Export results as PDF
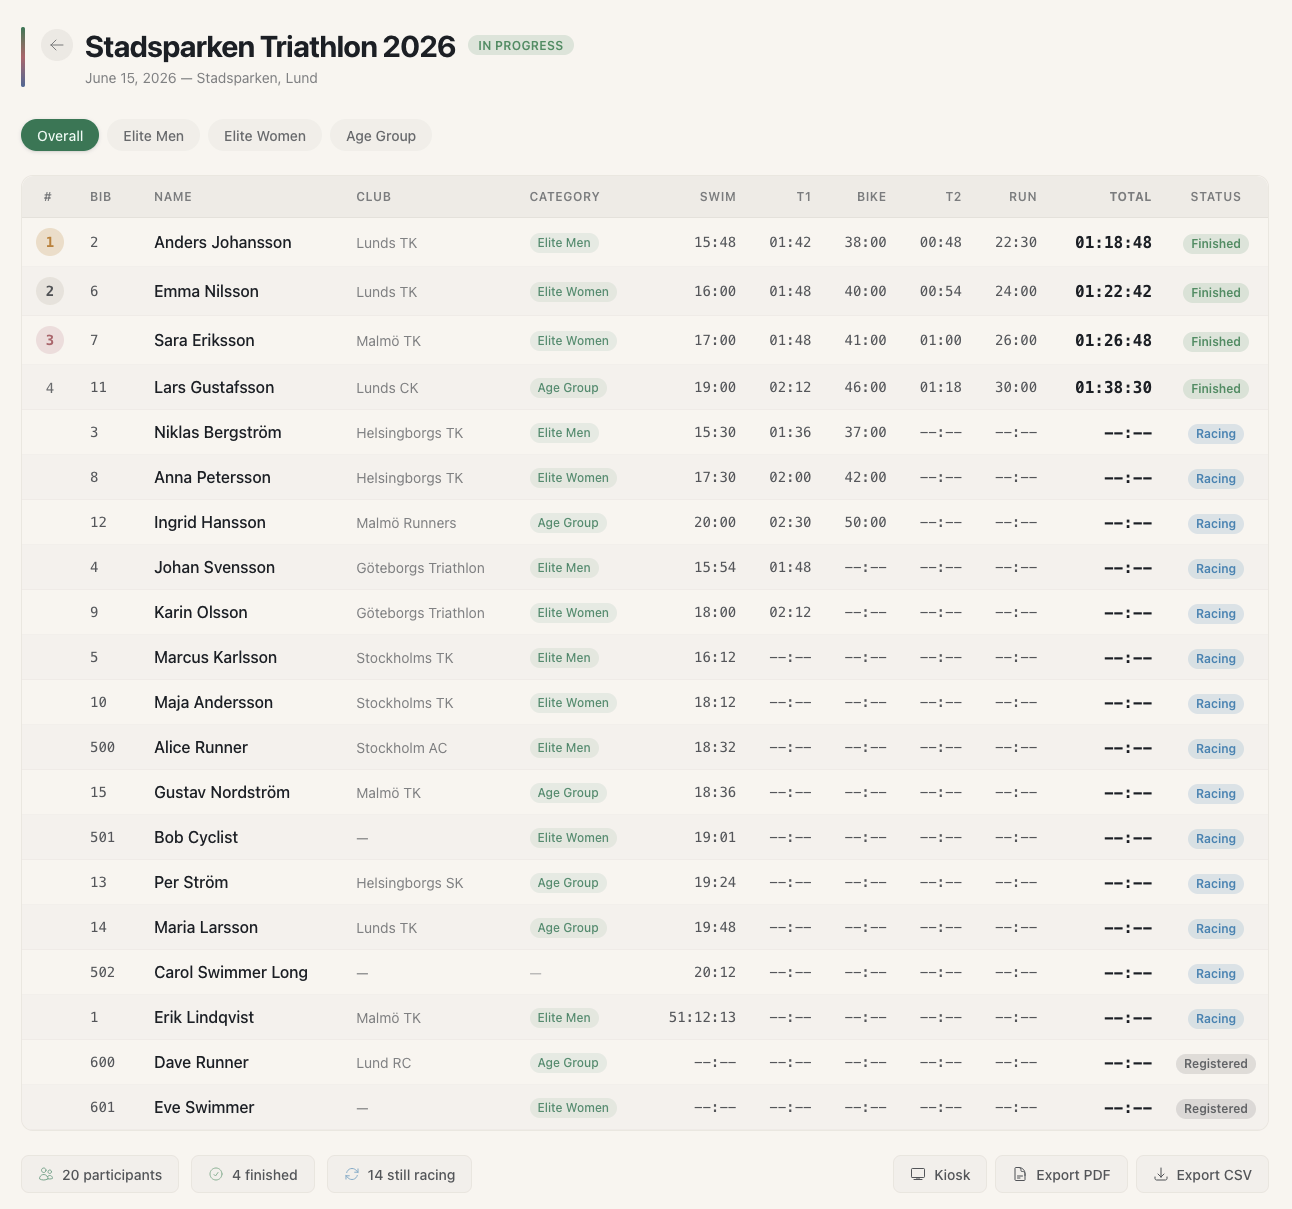 (x=1061, y=1175)
